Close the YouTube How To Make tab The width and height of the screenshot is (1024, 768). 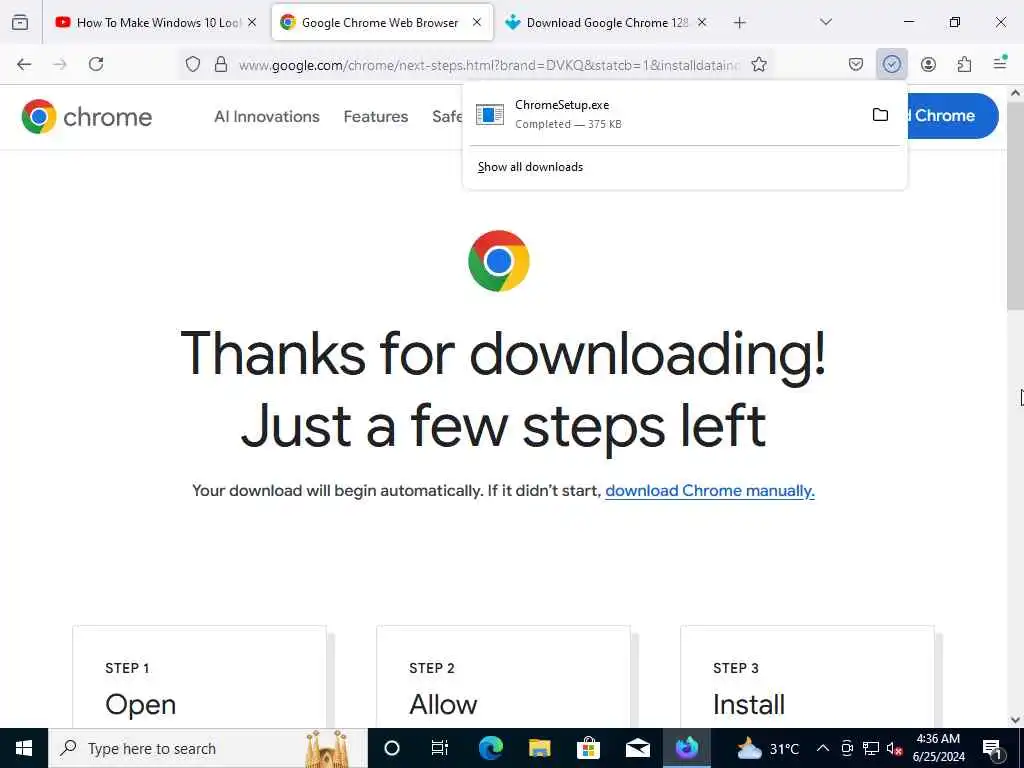click(252, 22)
